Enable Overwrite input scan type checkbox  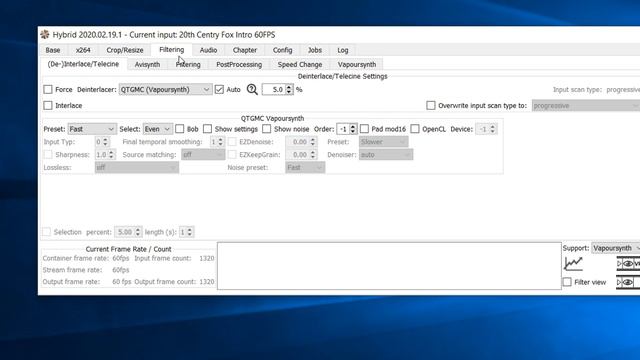point(431,105)
